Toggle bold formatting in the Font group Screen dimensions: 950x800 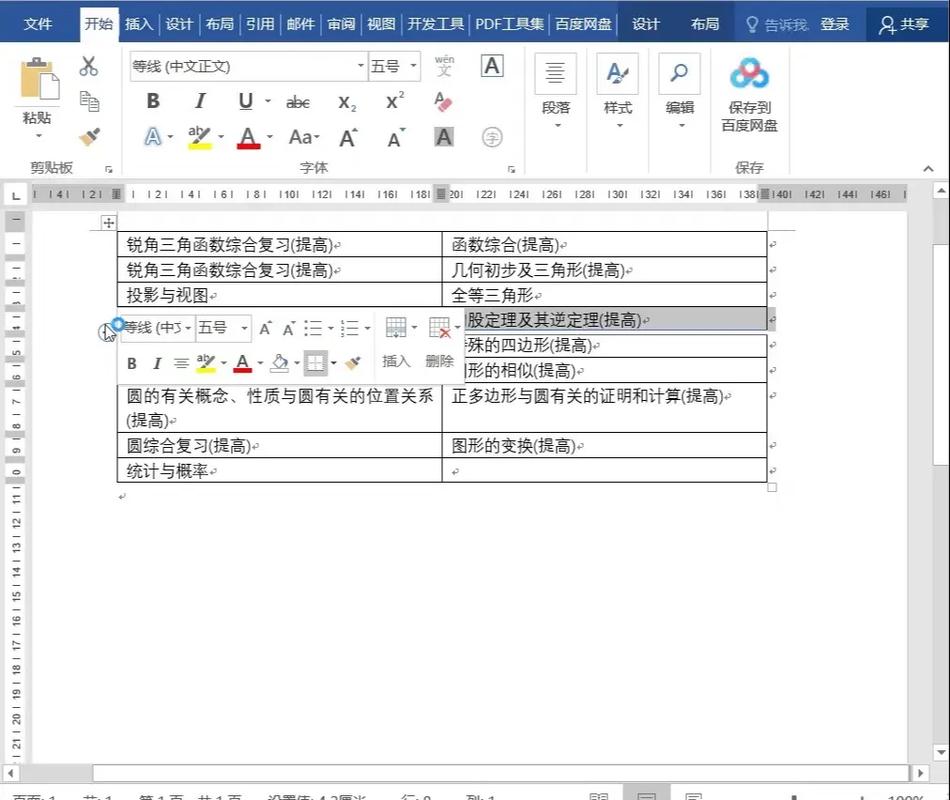153,101
